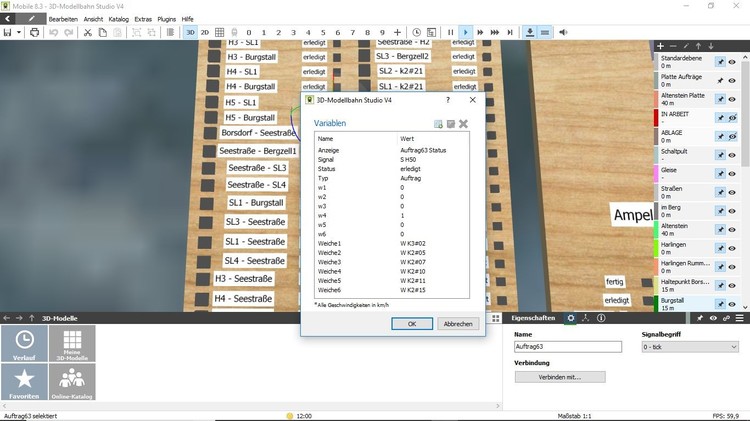Image resolution: width=750 pixels, height=421 pixels.
Task: Open the time clock settings icon
Action: pyautogui.click(x=417, y=33)
